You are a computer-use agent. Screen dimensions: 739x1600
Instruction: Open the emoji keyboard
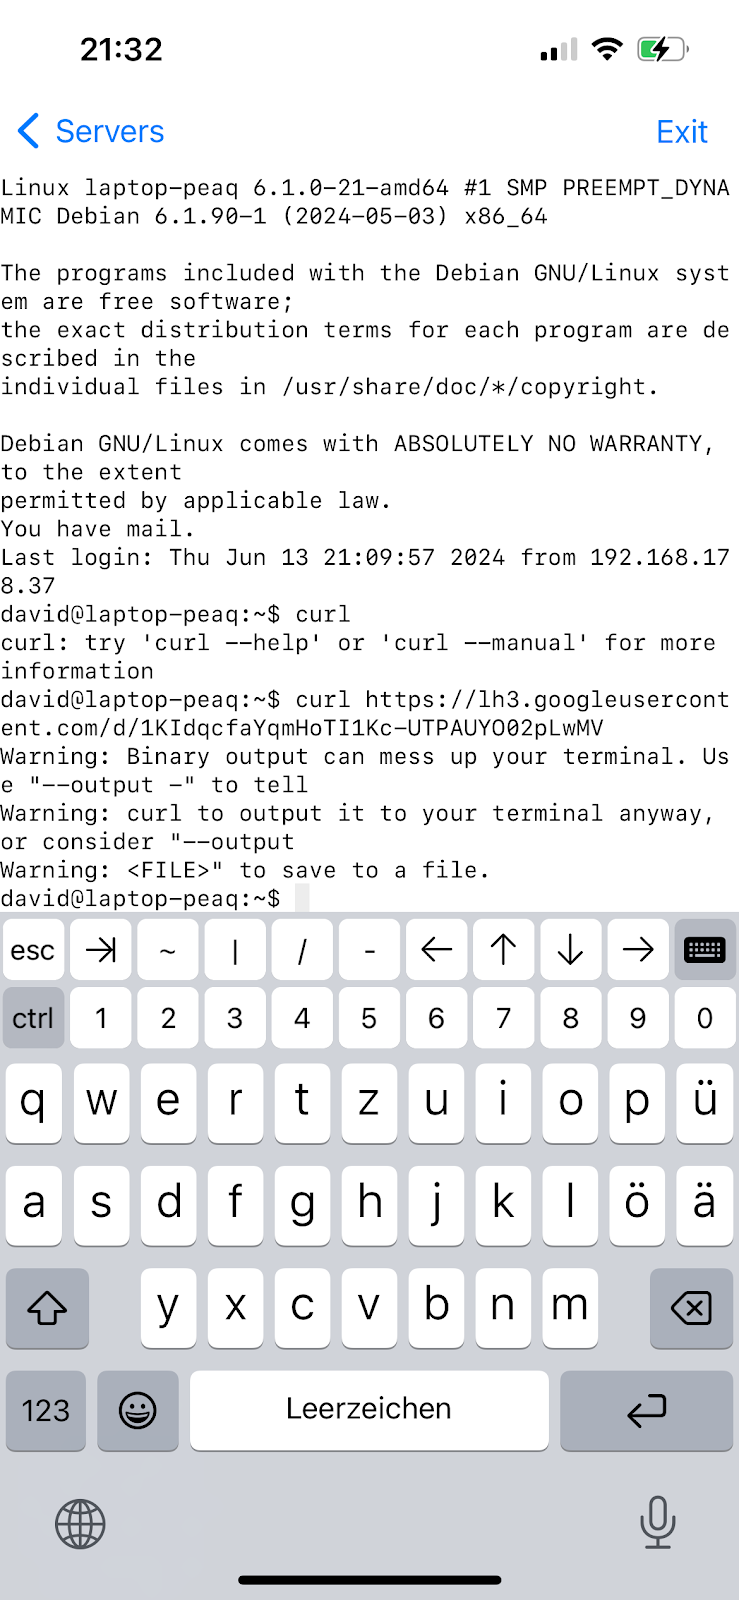click(138, 1410)
